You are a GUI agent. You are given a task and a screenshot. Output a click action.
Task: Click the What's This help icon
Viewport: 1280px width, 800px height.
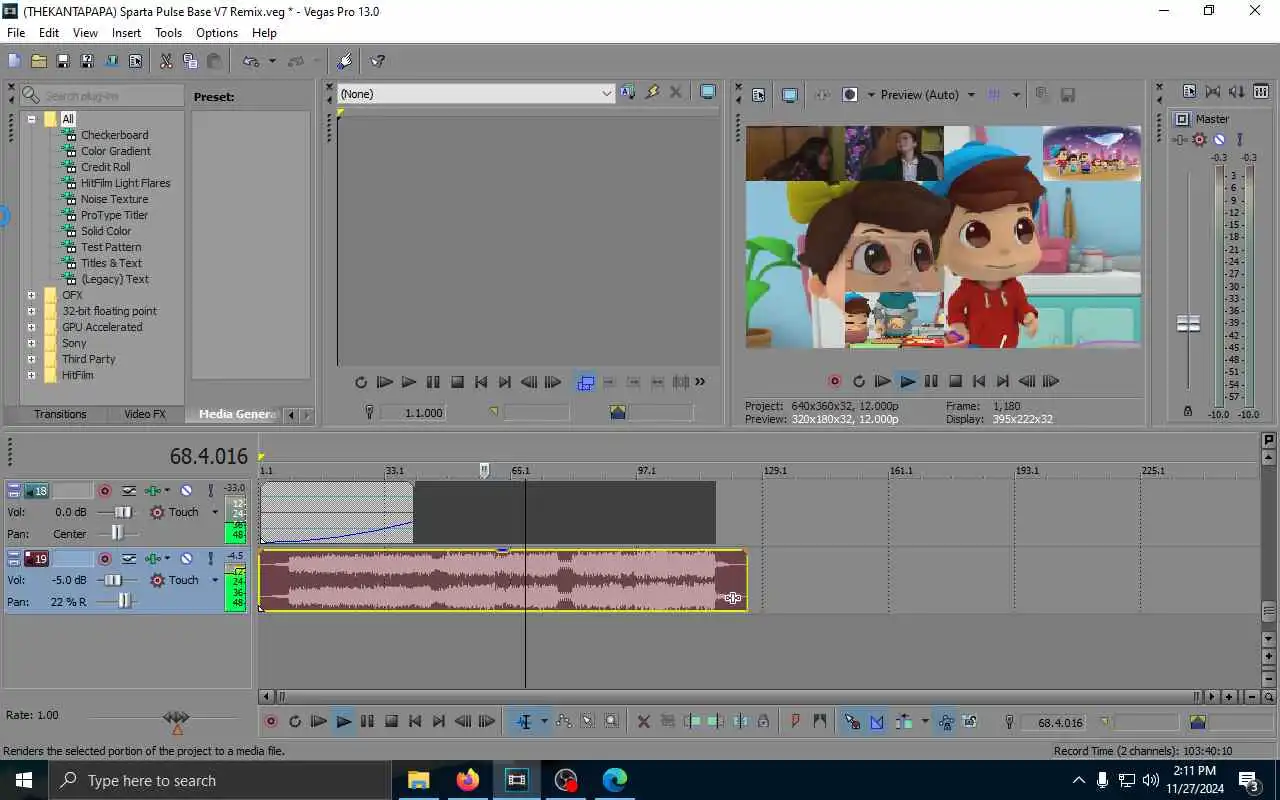[378, 61]
